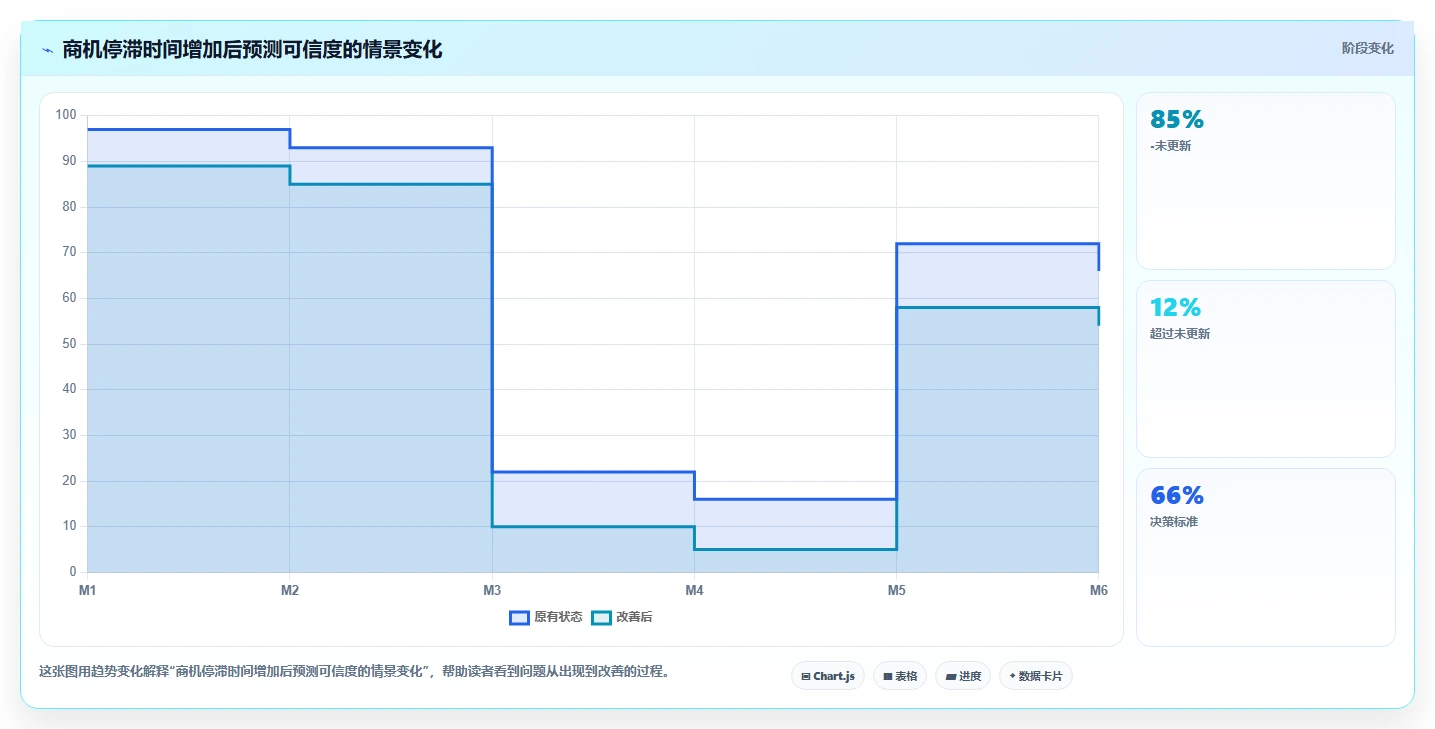Click the chart title 商机停滞时间增加后预测可信度的情景变化
Screen dimensions: 1435x729
252,49
